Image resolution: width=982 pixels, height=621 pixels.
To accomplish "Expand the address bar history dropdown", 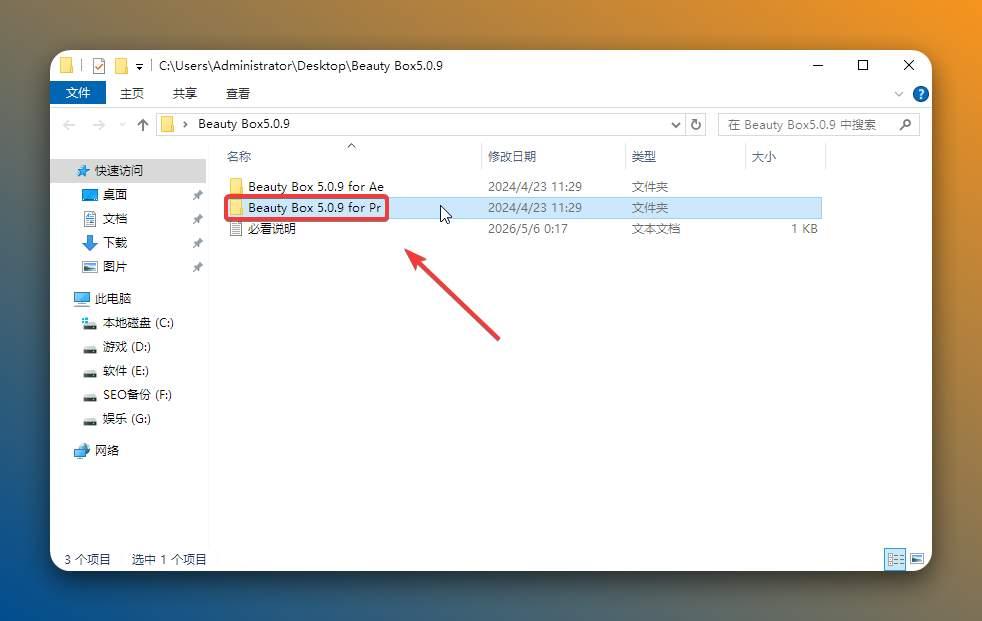I will [676, 125].
